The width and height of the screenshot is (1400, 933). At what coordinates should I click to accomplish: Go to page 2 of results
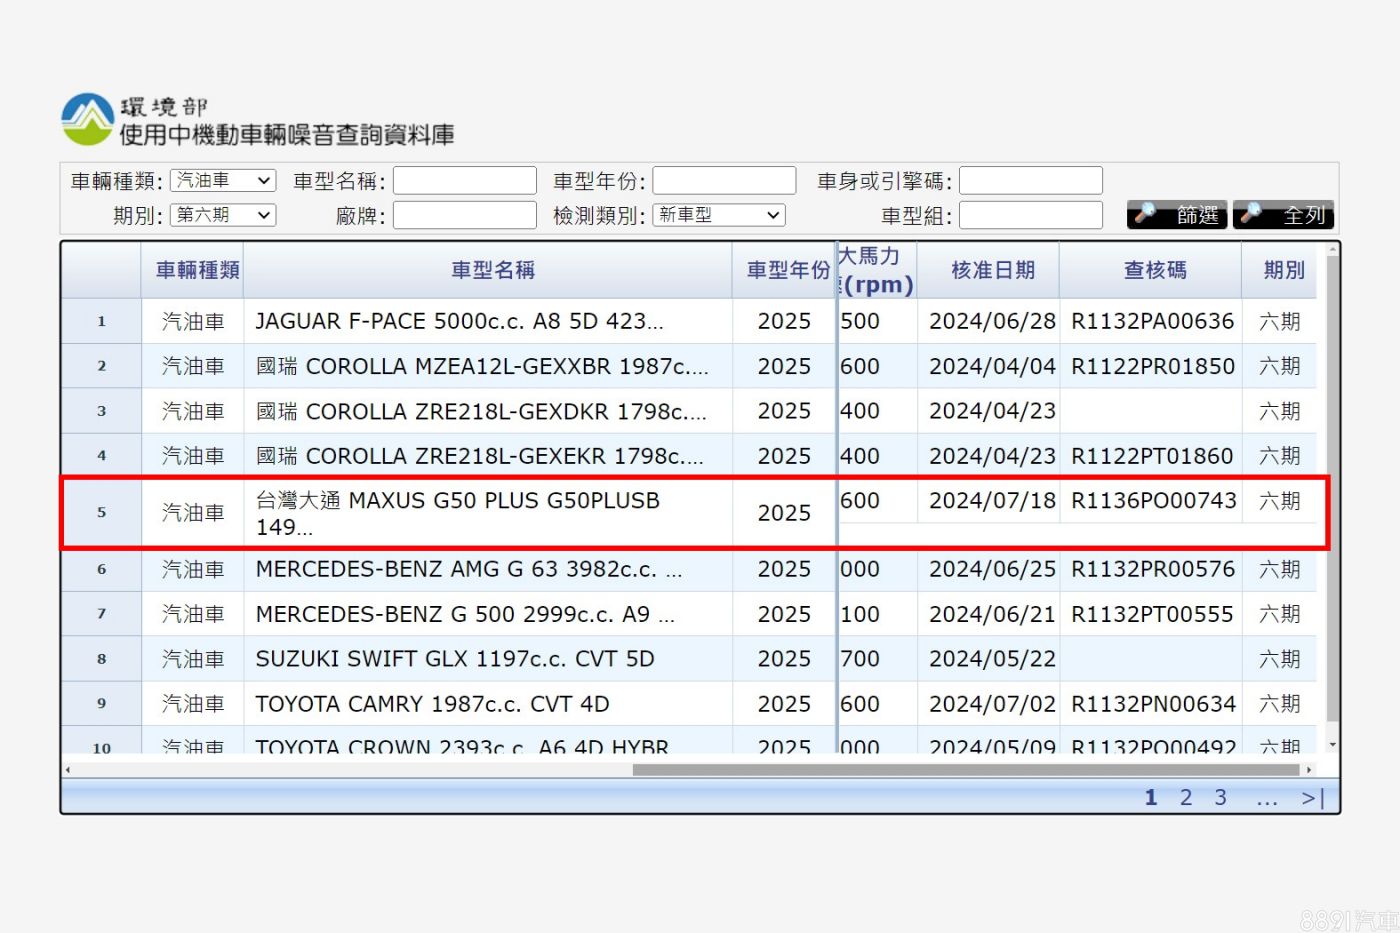click(x=1186, y=798)
